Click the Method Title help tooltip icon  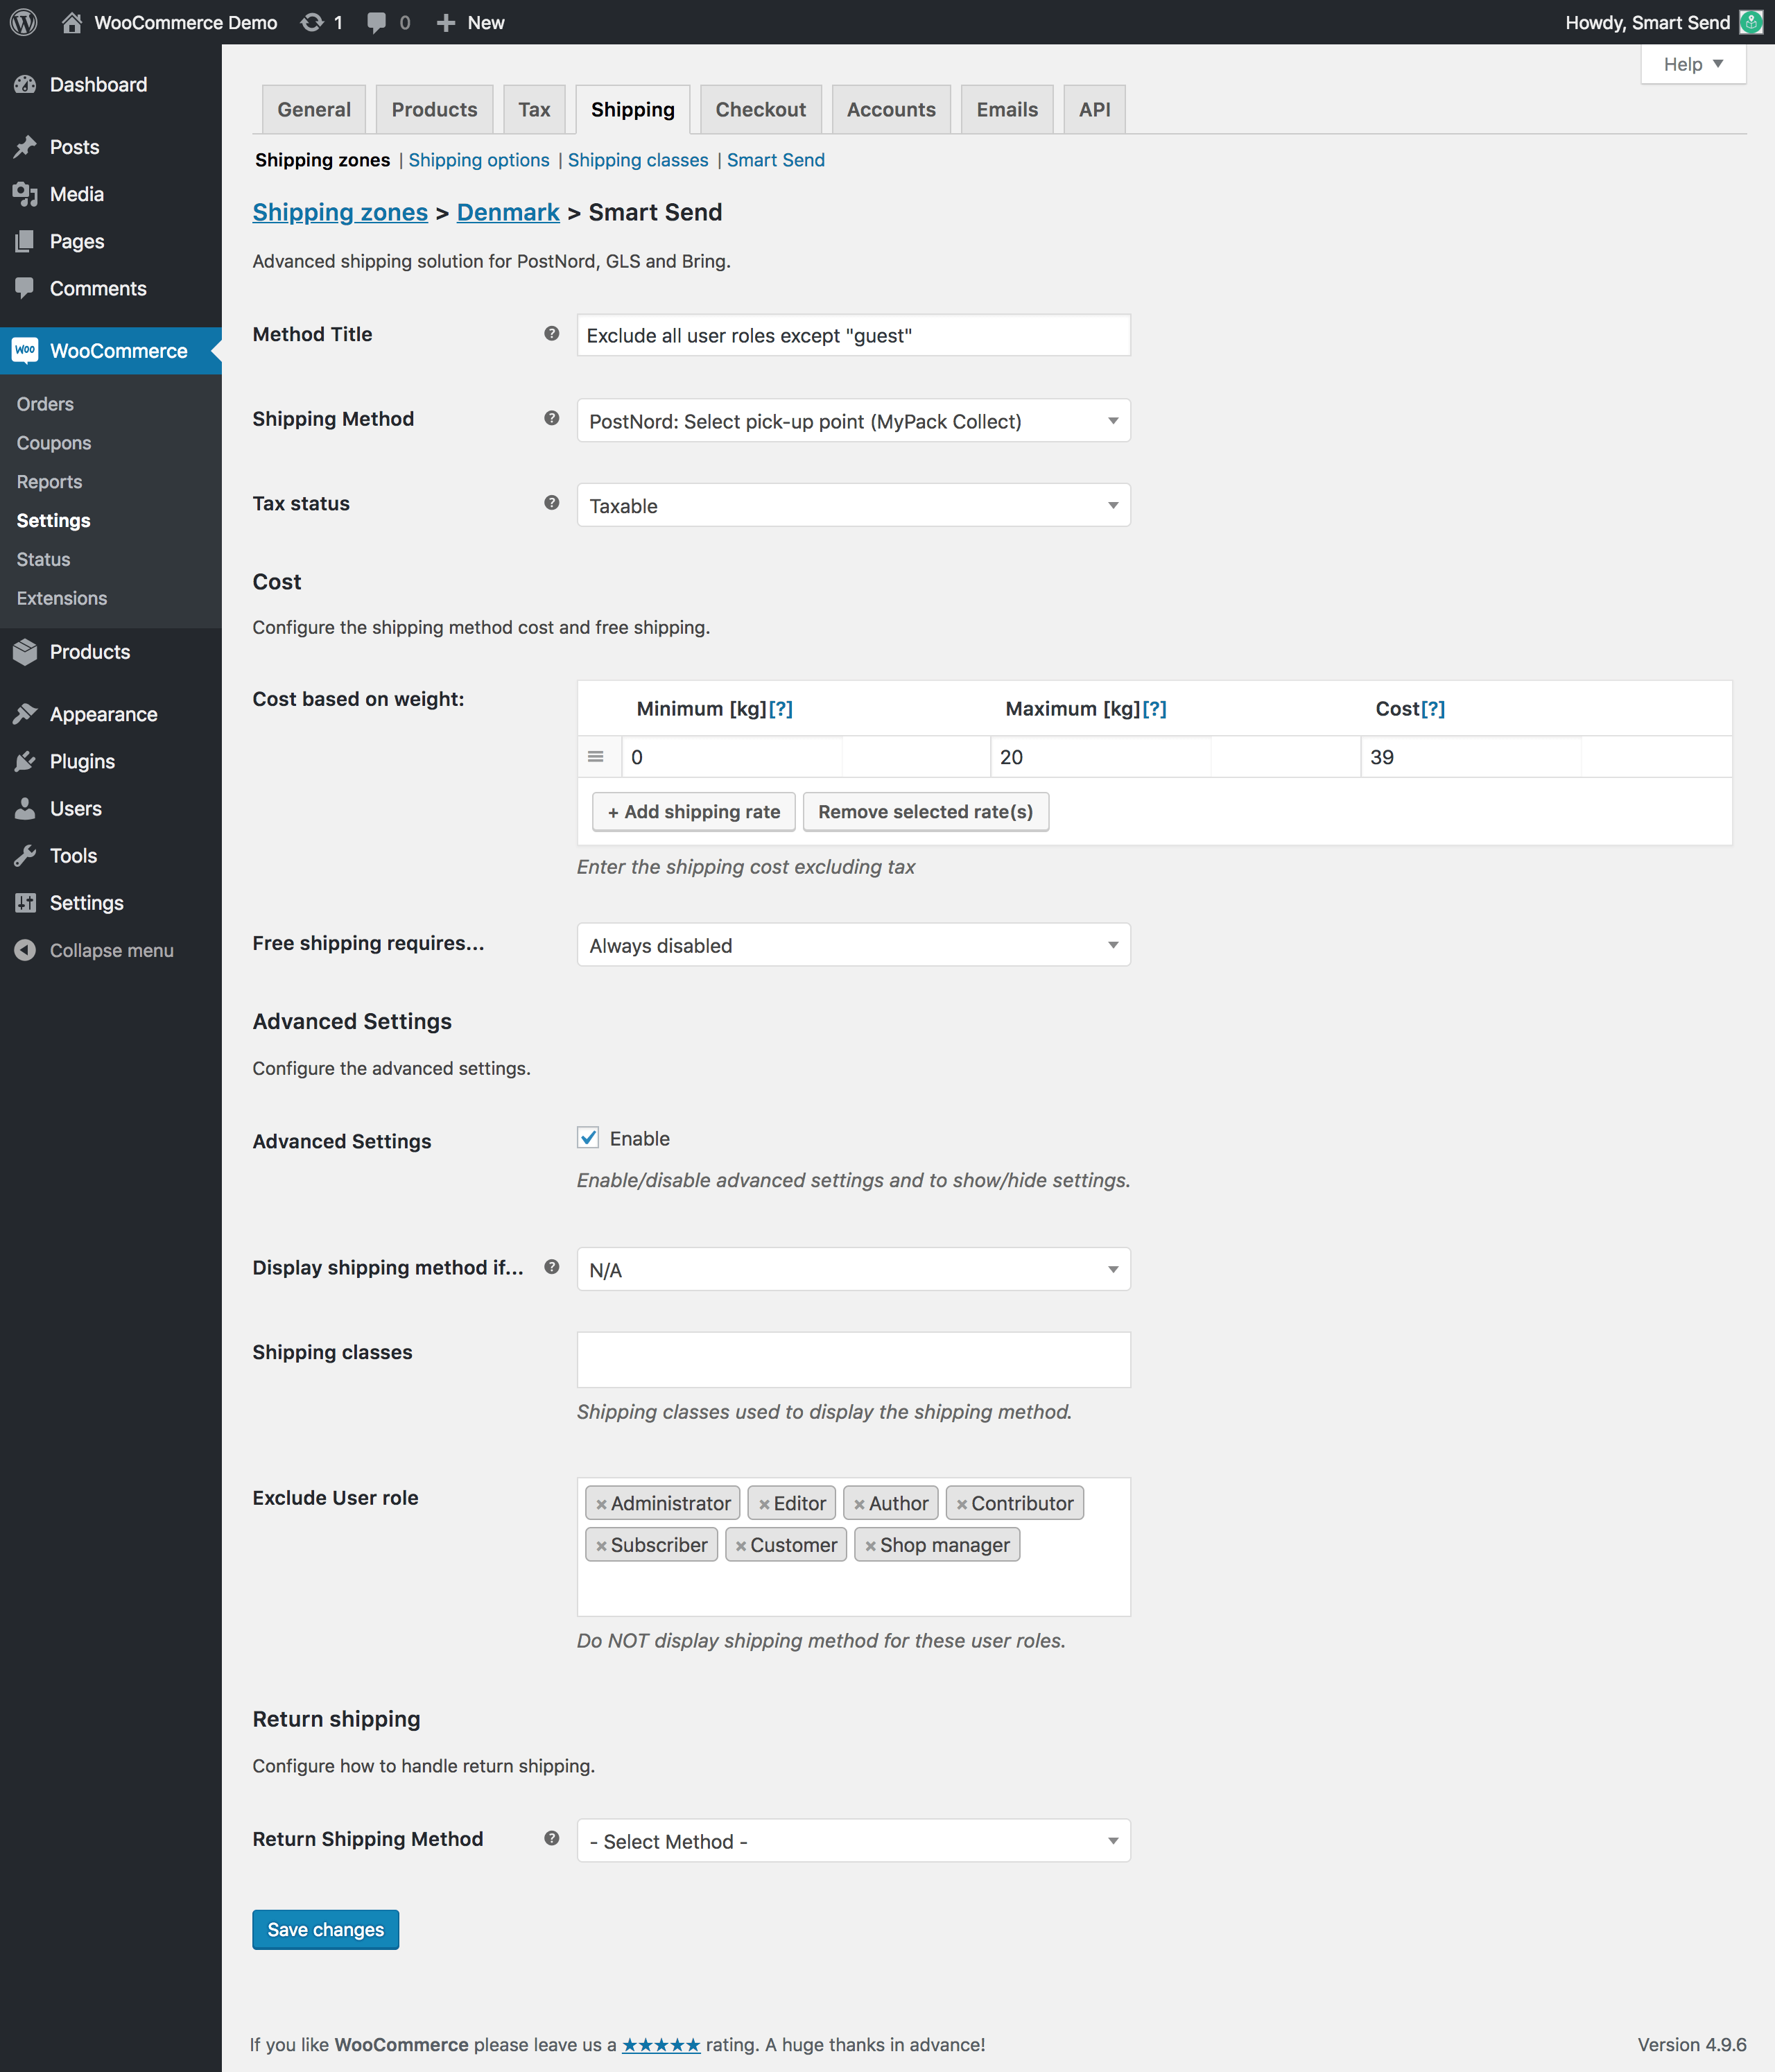[551, 334]
